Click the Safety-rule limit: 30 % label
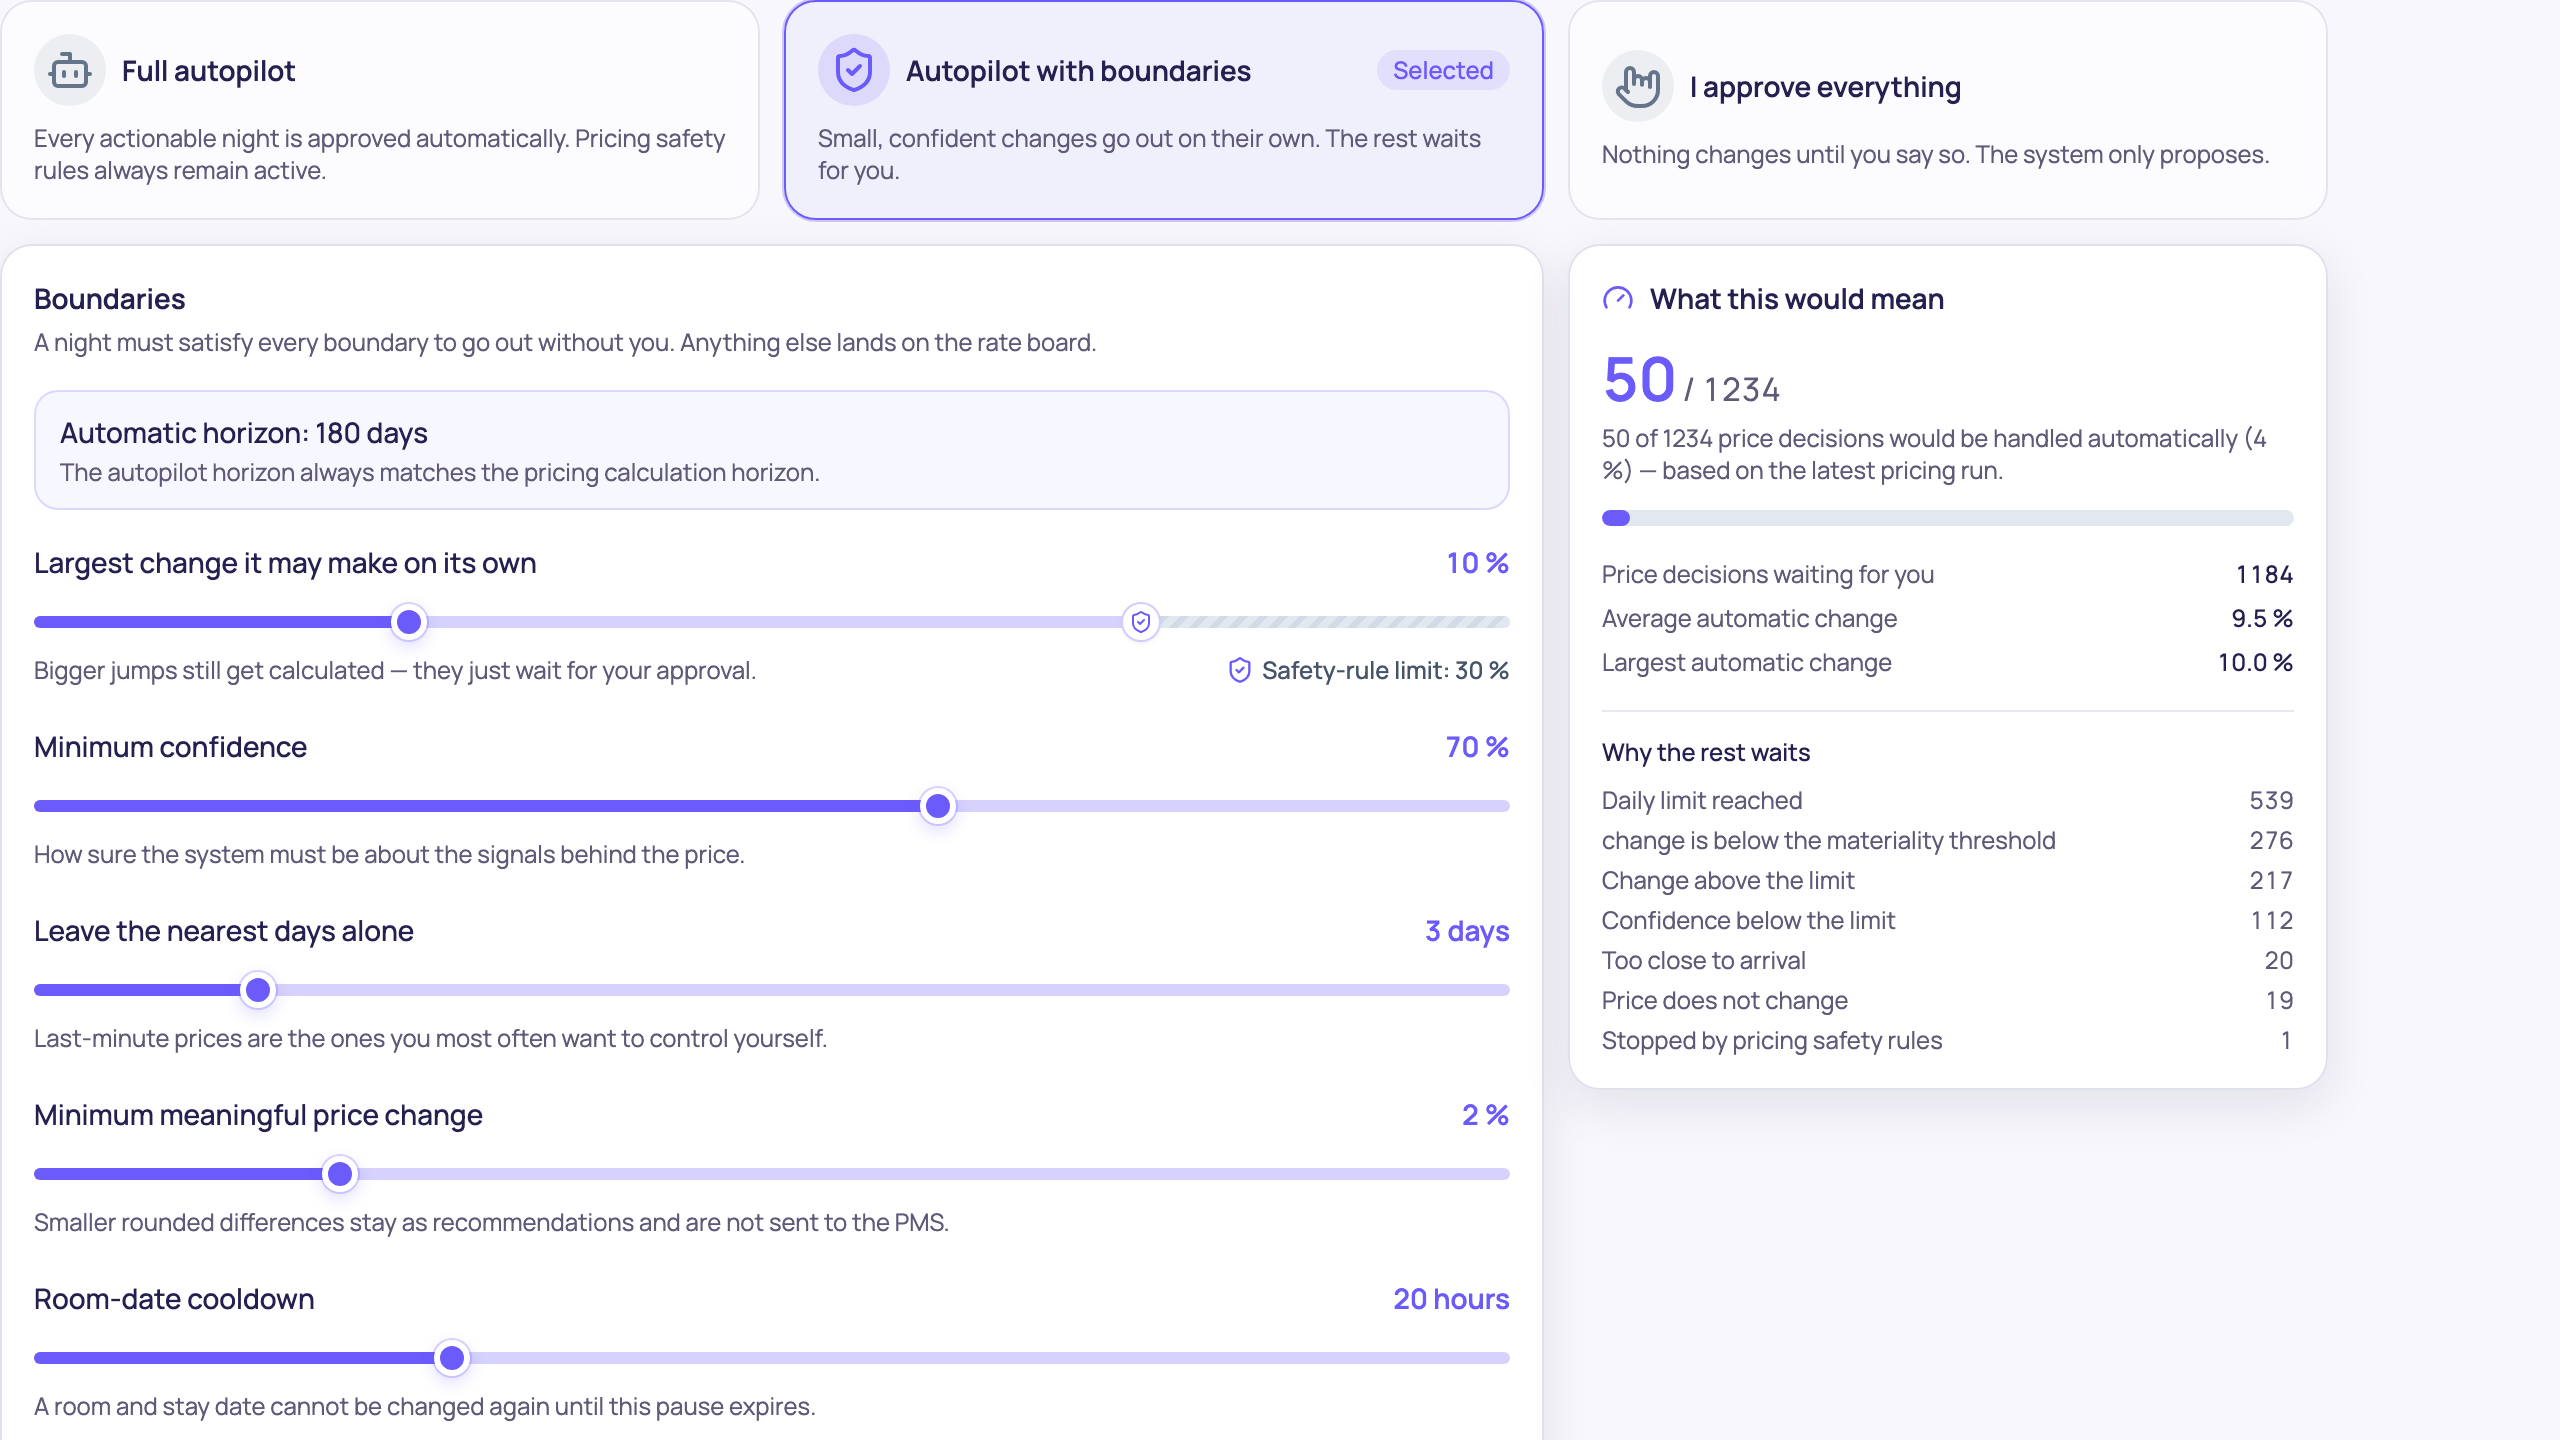Screen dimensions: 2560x1440 1385,671
